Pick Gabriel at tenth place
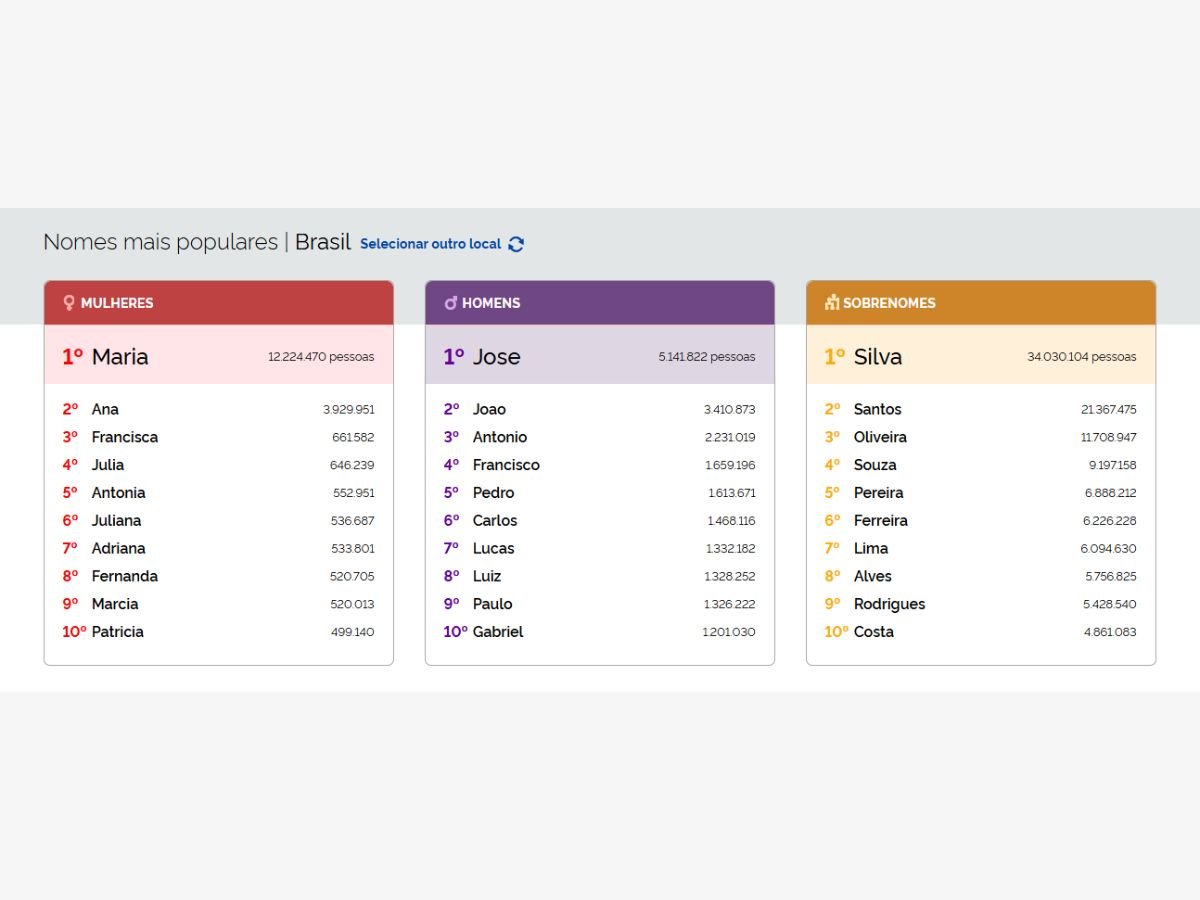This screenshot has width=1200, height=900. tap(498, 632)
